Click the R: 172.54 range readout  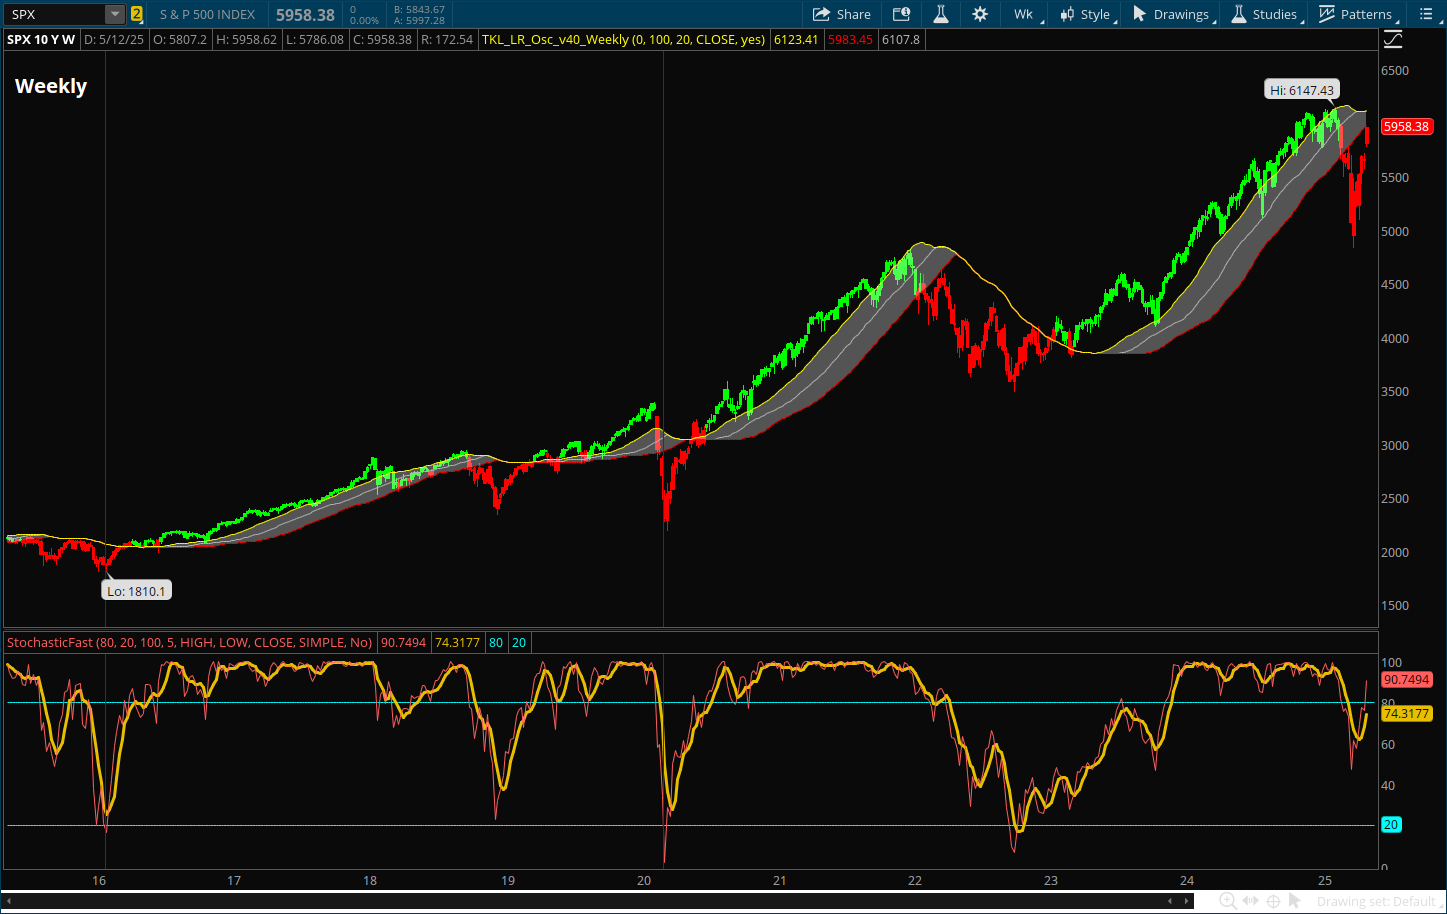(446, 40)
